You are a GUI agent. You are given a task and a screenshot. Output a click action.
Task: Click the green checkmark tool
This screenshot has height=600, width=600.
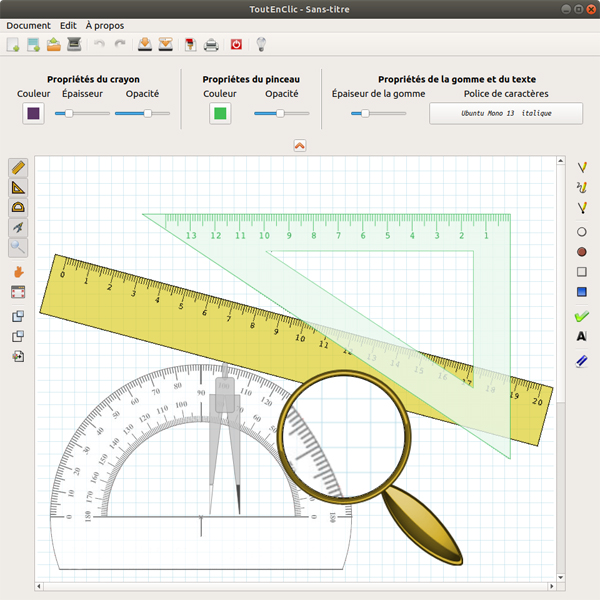coord(582,316)
